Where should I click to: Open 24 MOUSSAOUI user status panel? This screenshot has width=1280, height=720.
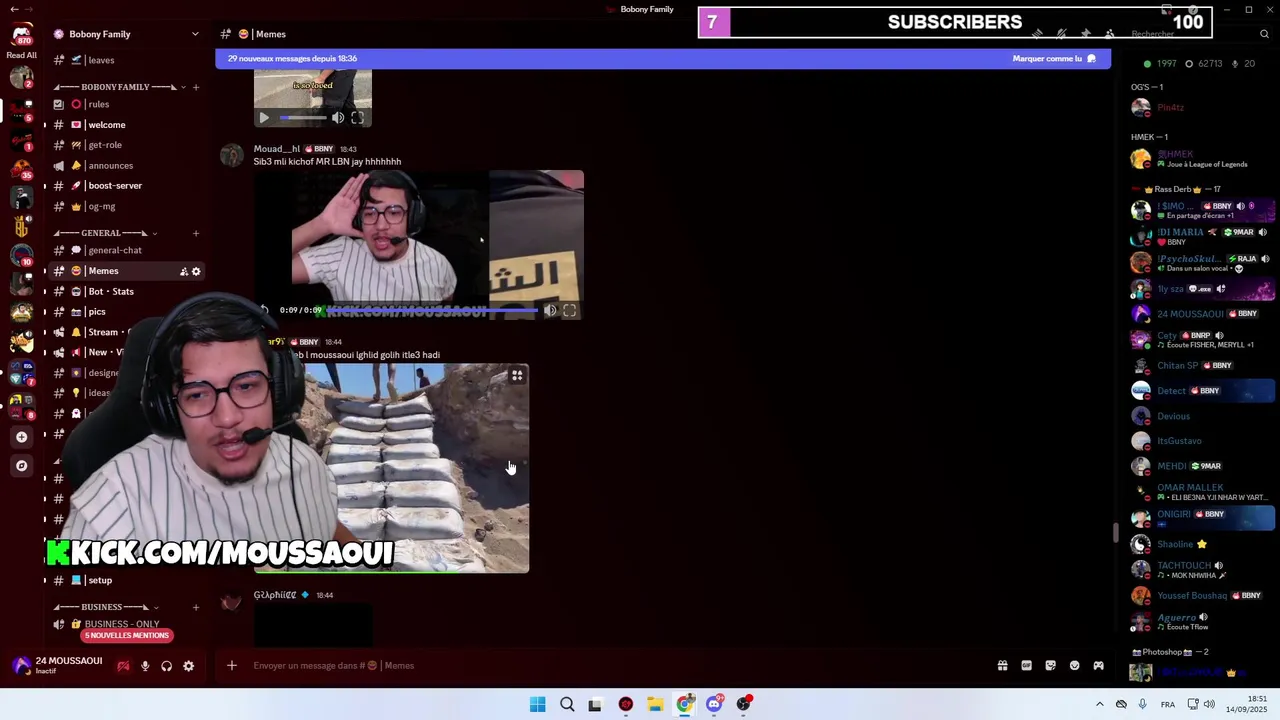57,666
